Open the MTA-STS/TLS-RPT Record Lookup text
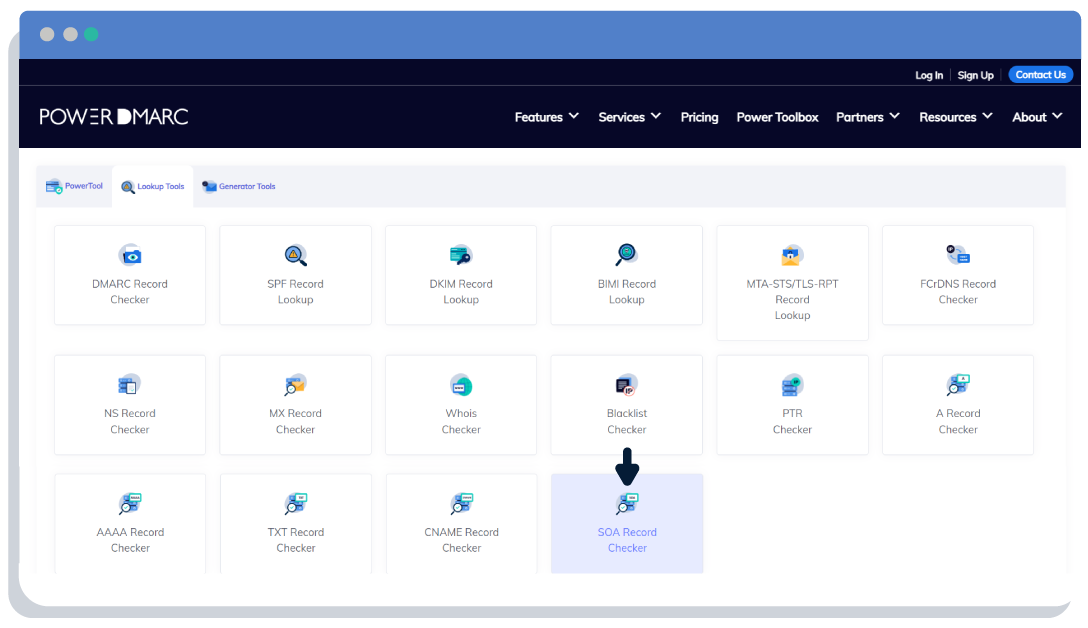The width and height of the screenshot is (1088, 628). 792,299
